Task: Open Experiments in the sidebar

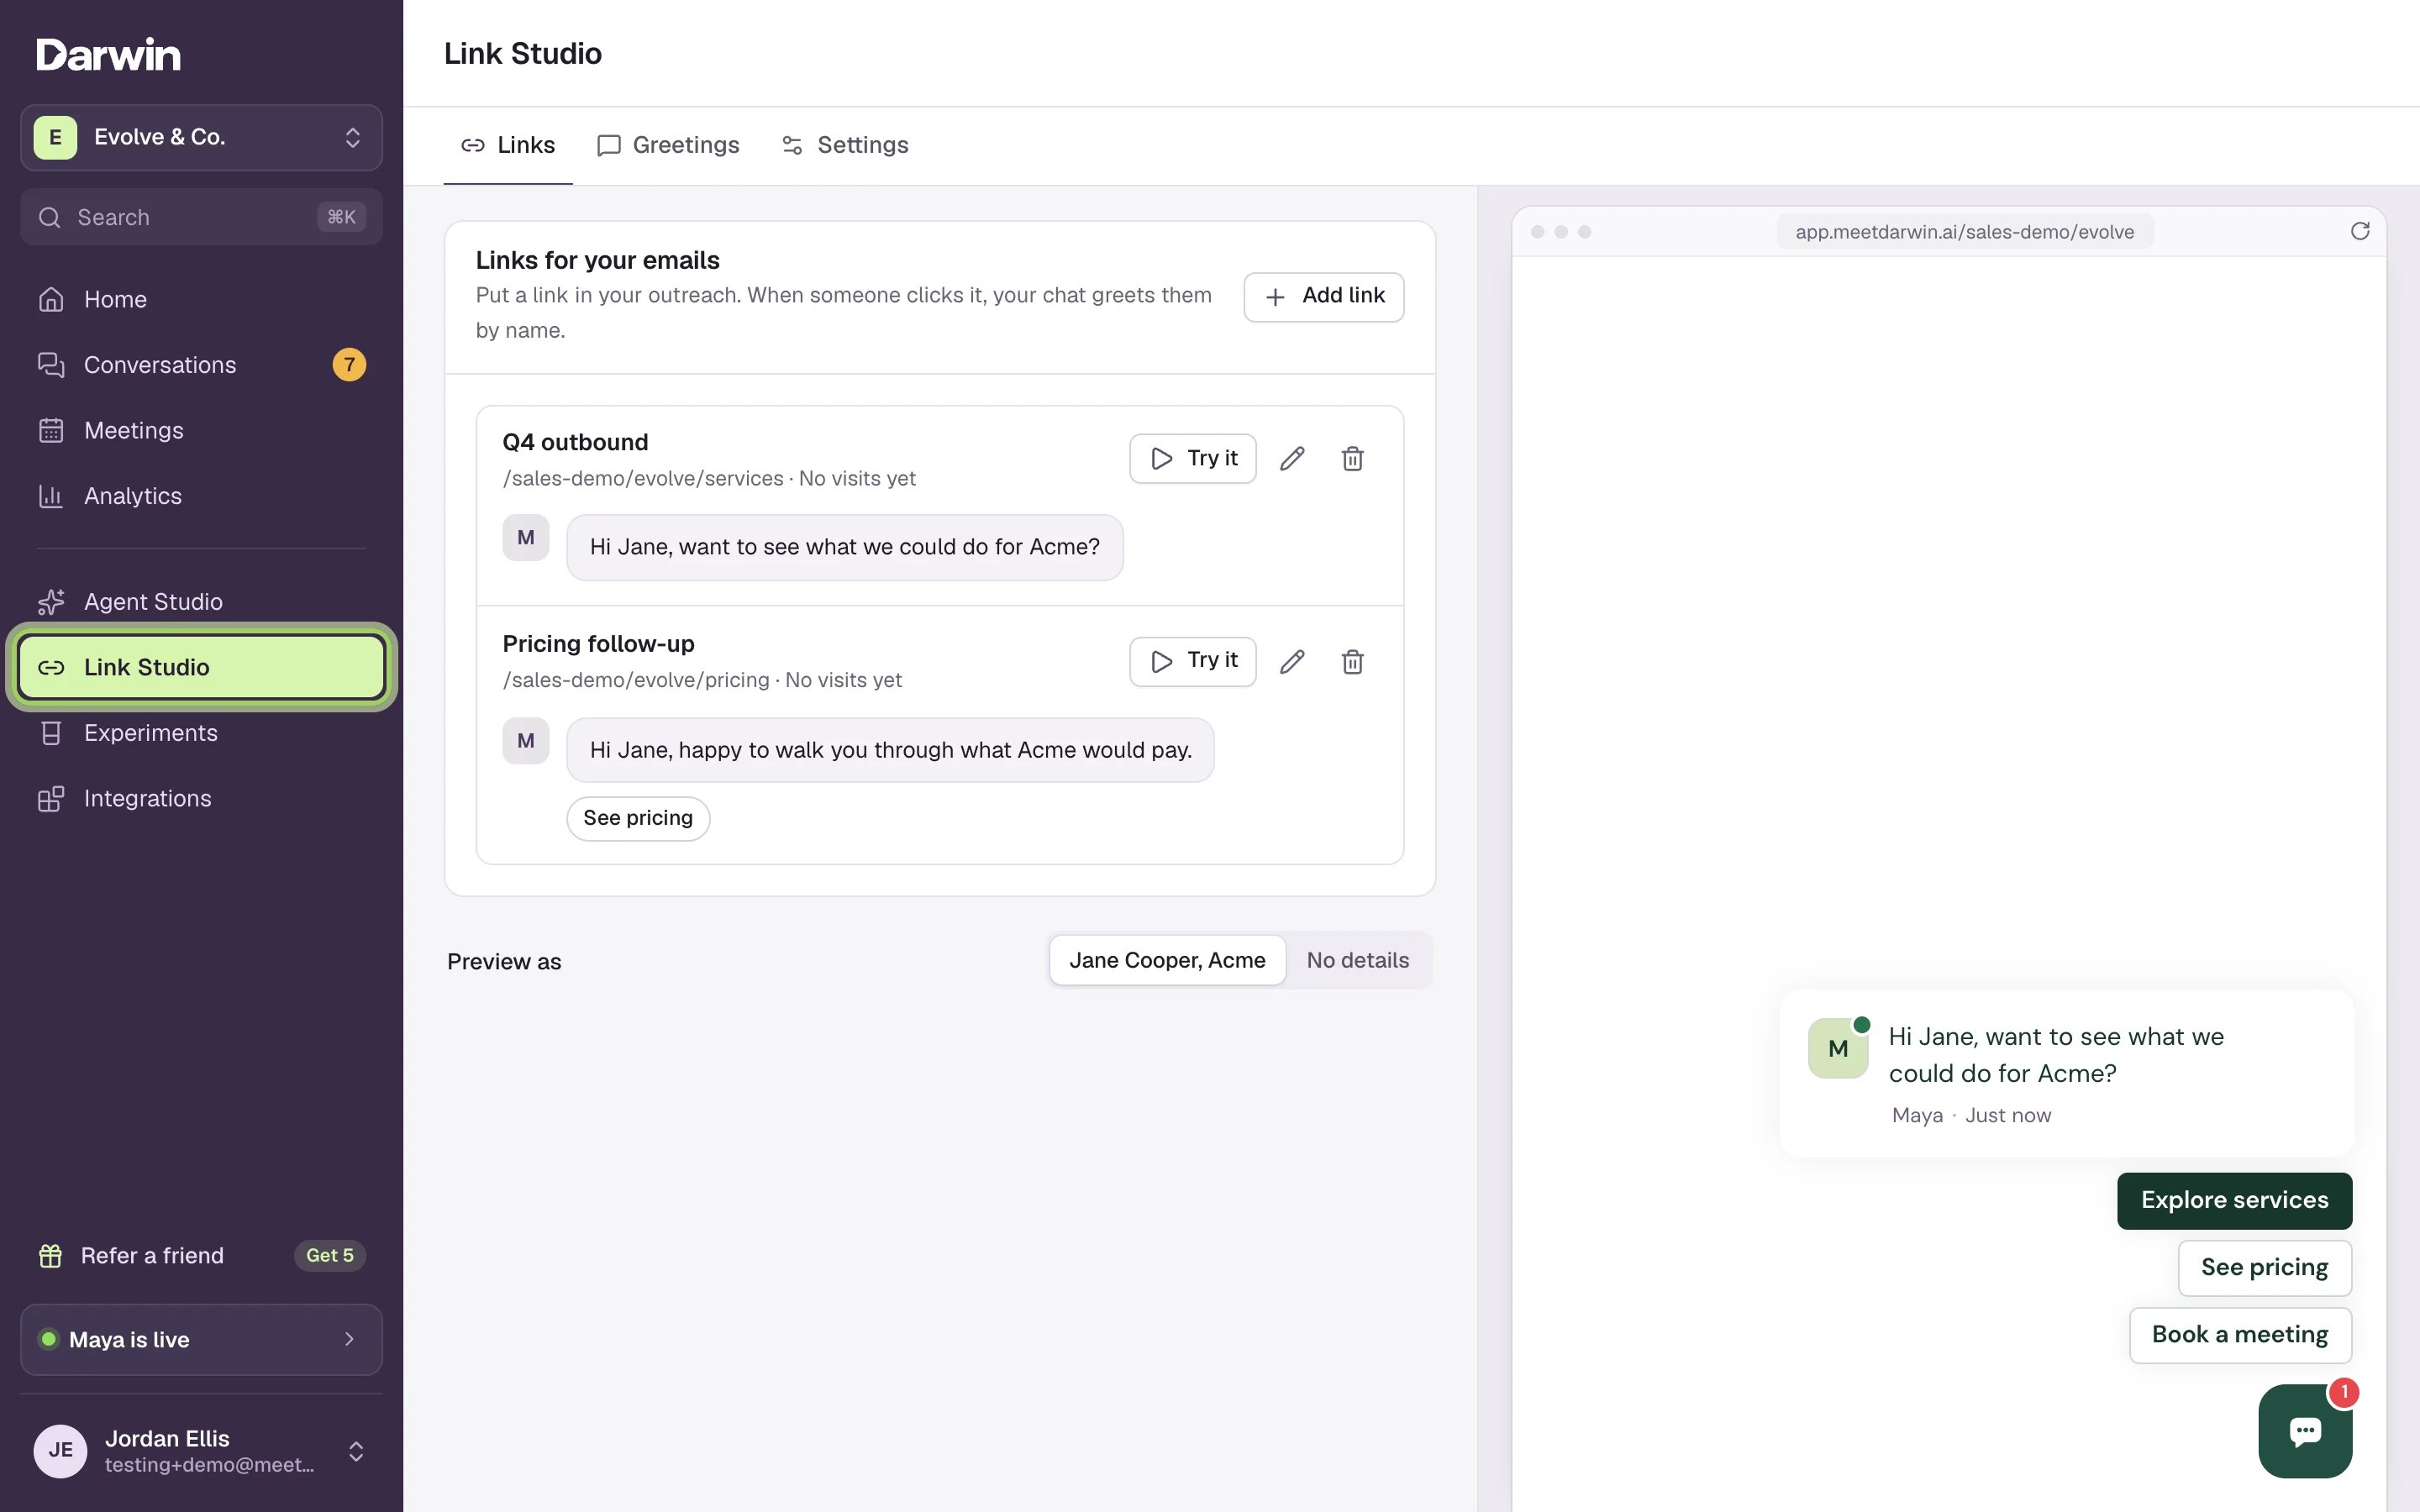Action: [x=201, y=733]
